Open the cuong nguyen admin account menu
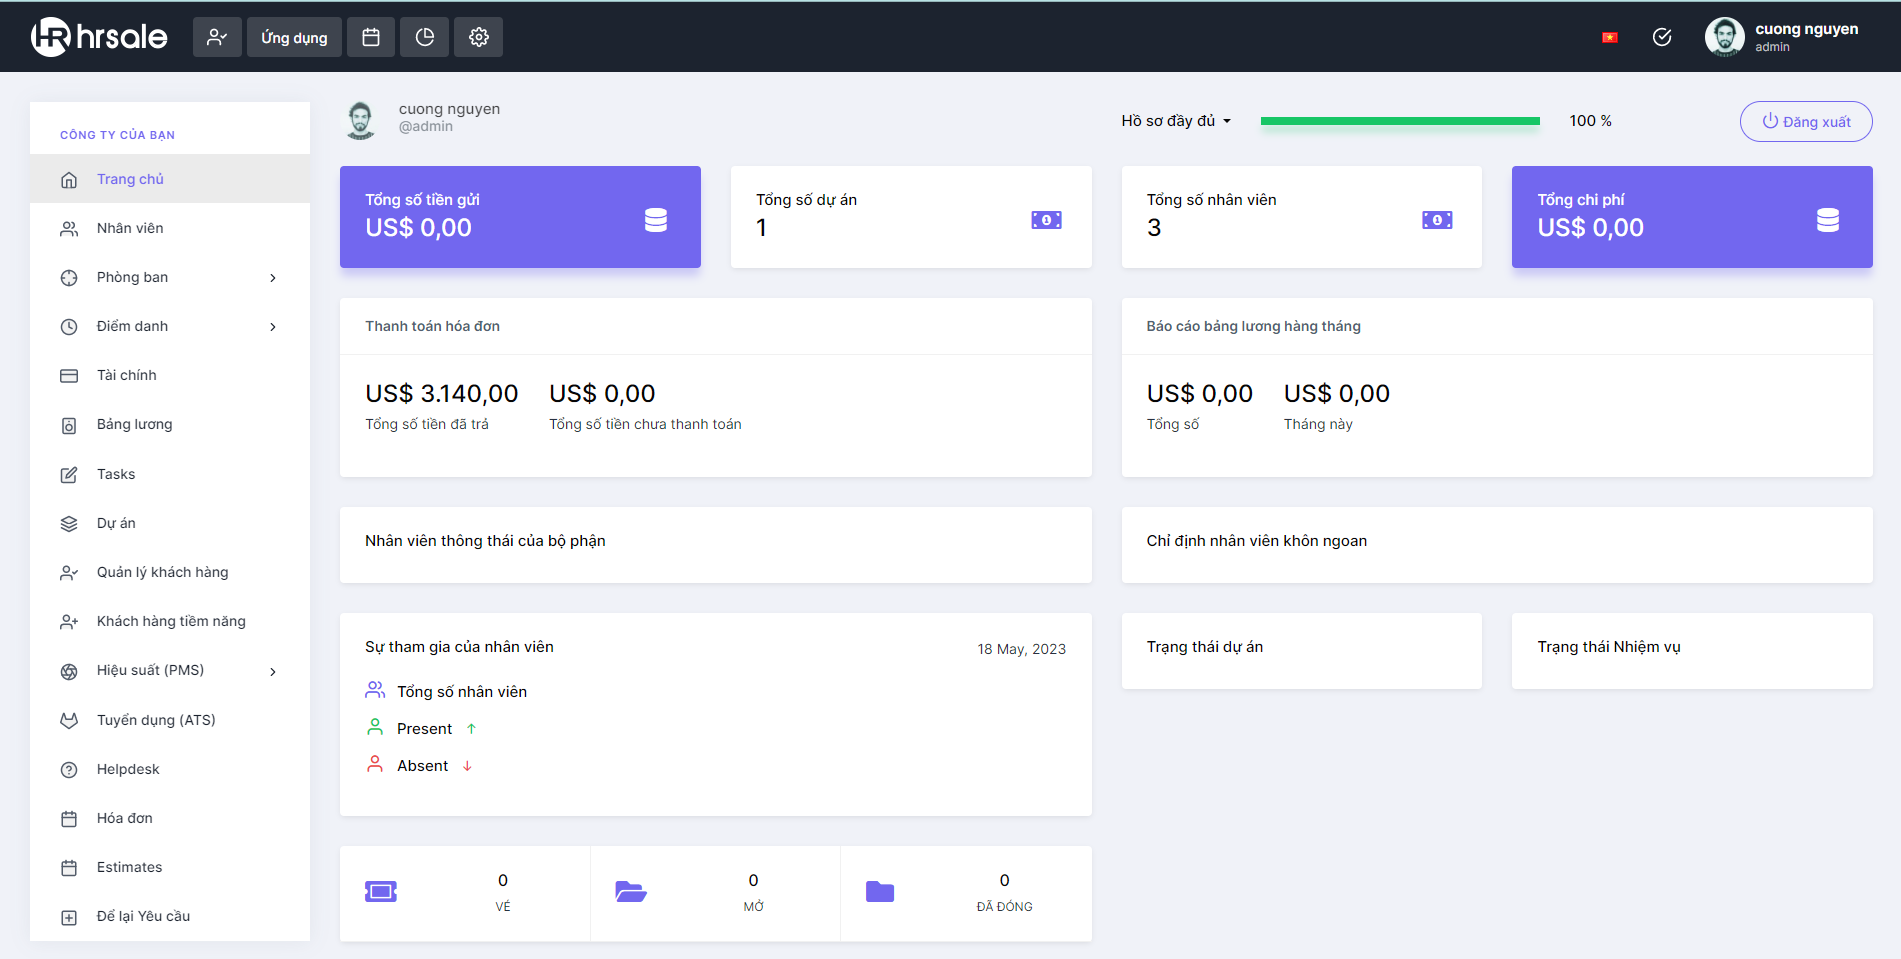The width and height of the screenshot is (1901, 959). click(1782, 37)
